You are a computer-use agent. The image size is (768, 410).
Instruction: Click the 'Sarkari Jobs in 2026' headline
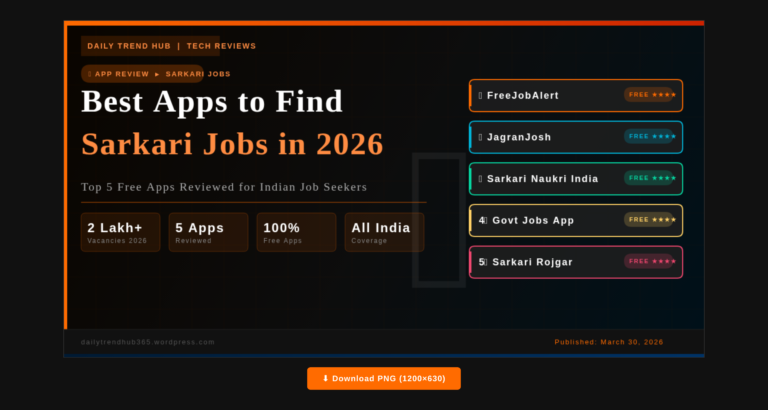pyautogui.click(x=232, y=144)
